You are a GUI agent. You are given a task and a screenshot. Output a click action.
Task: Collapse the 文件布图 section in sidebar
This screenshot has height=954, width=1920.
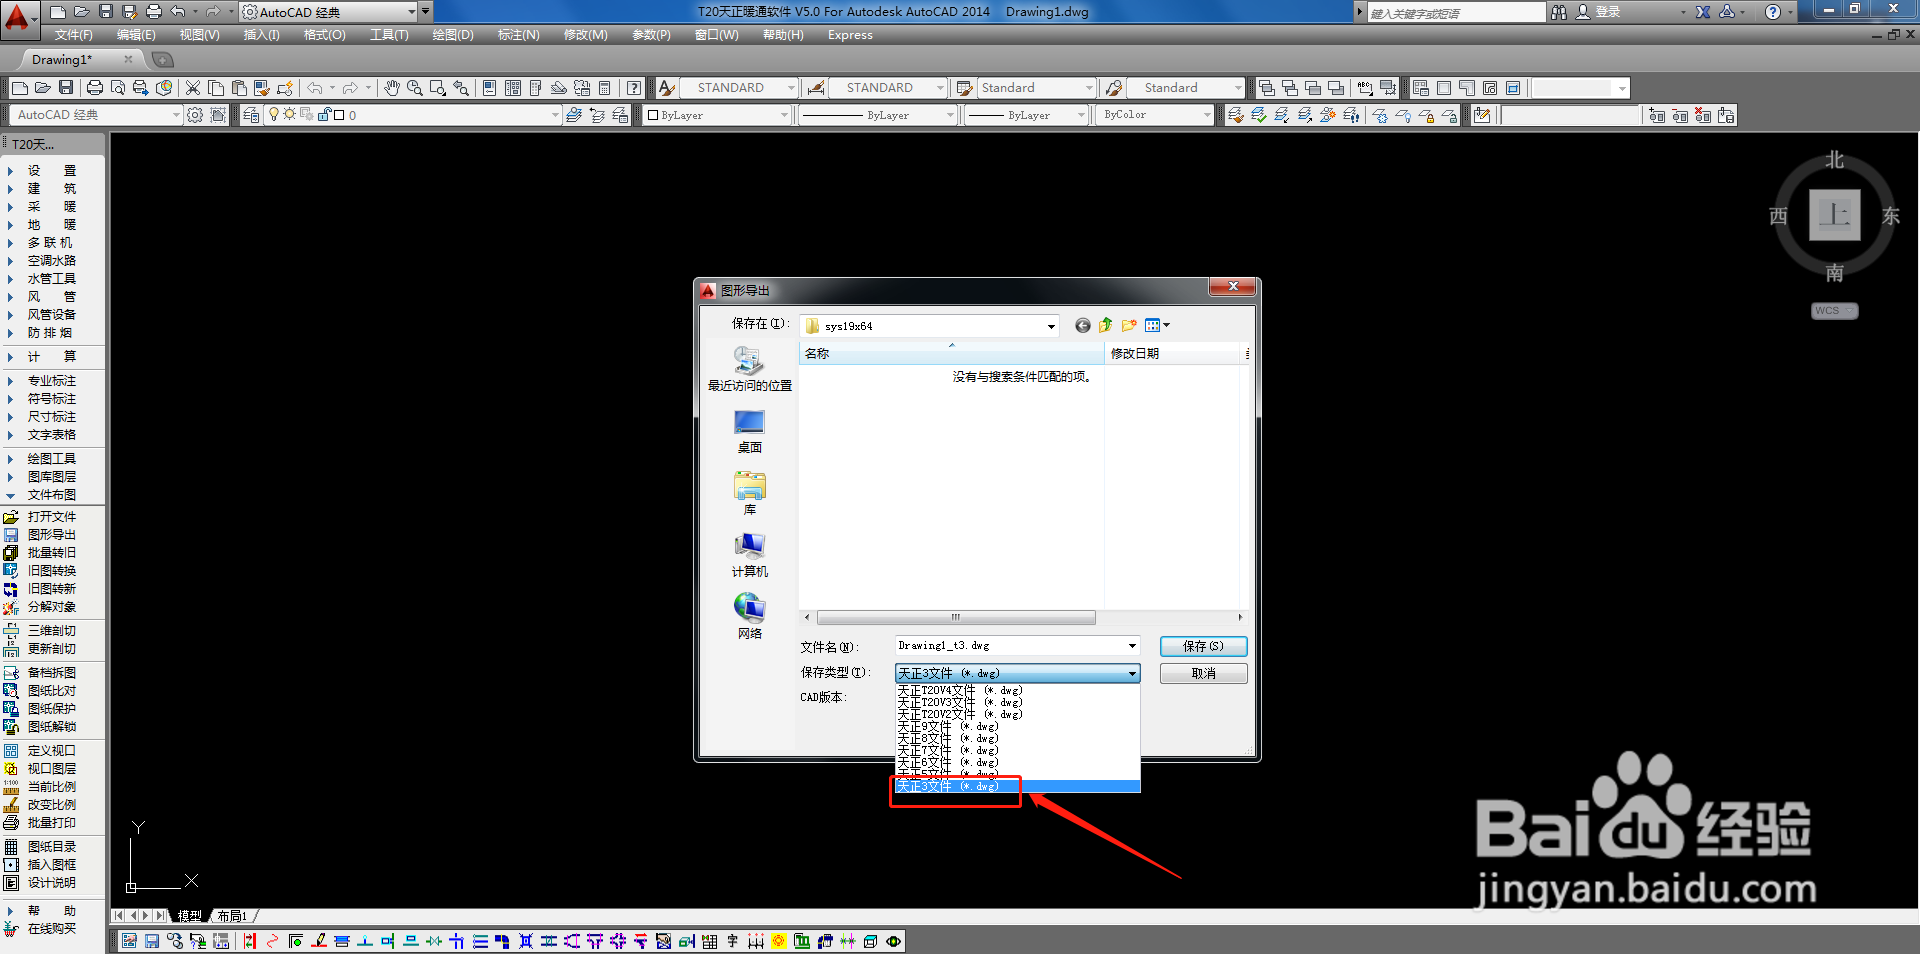(x=10, y=495)
